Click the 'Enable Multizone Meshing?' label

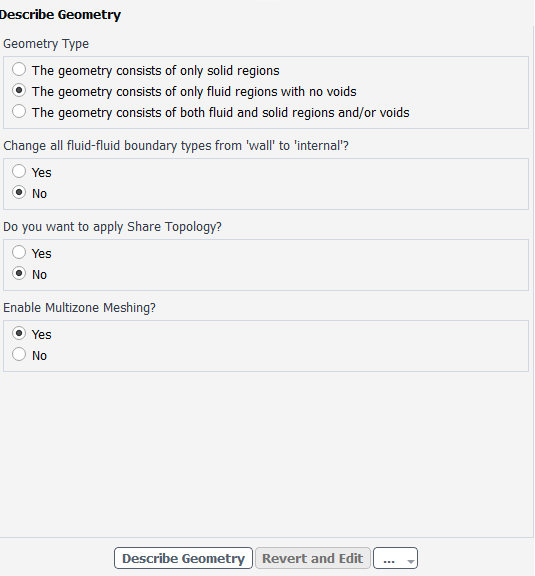tap(79, 307)
